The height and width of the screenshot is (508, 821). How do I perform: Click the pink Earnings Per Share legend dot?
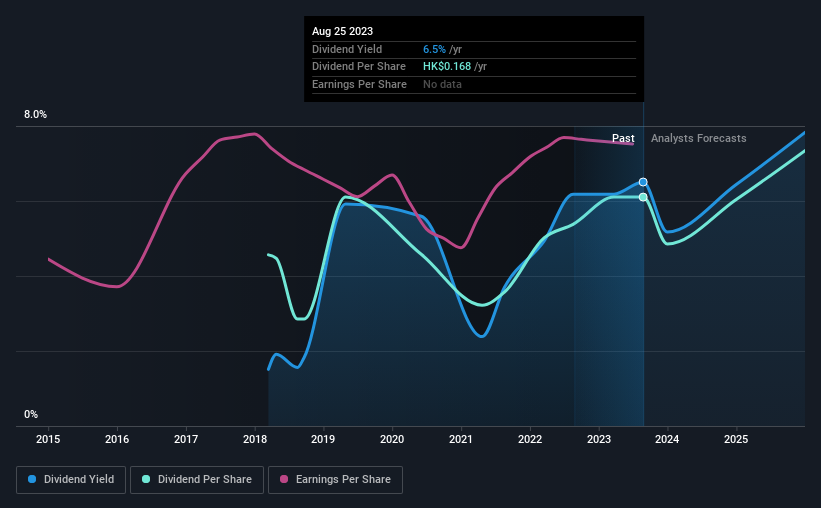[284, 479]
